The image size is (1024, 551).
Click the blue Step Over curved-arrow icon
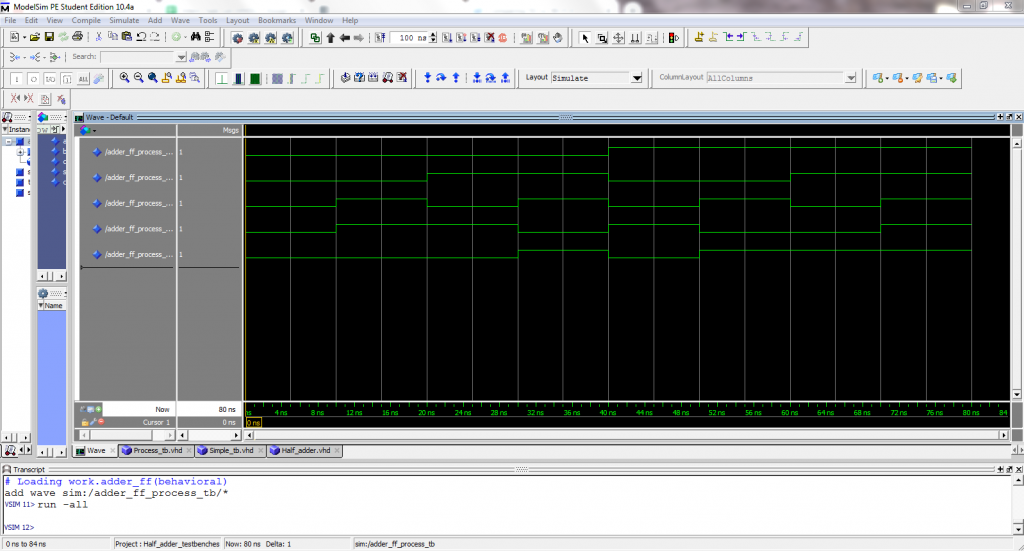click(x=441, y=78)
